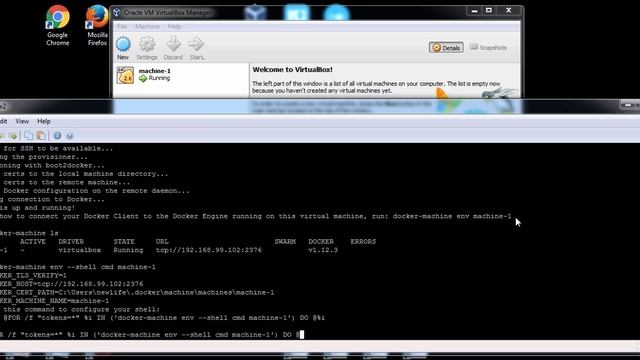Click VirtualBox title bar app icon
This screenshot has height=360, width=640.
[x=117, y=13]
